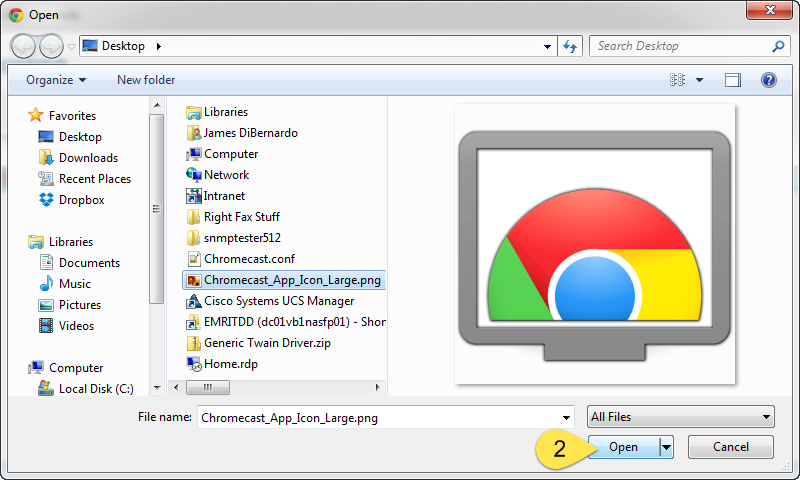Screen dimensions: 800x480
Task: Expand the Desktop breadcrumb arrow
Action: [x=159, y=46]
